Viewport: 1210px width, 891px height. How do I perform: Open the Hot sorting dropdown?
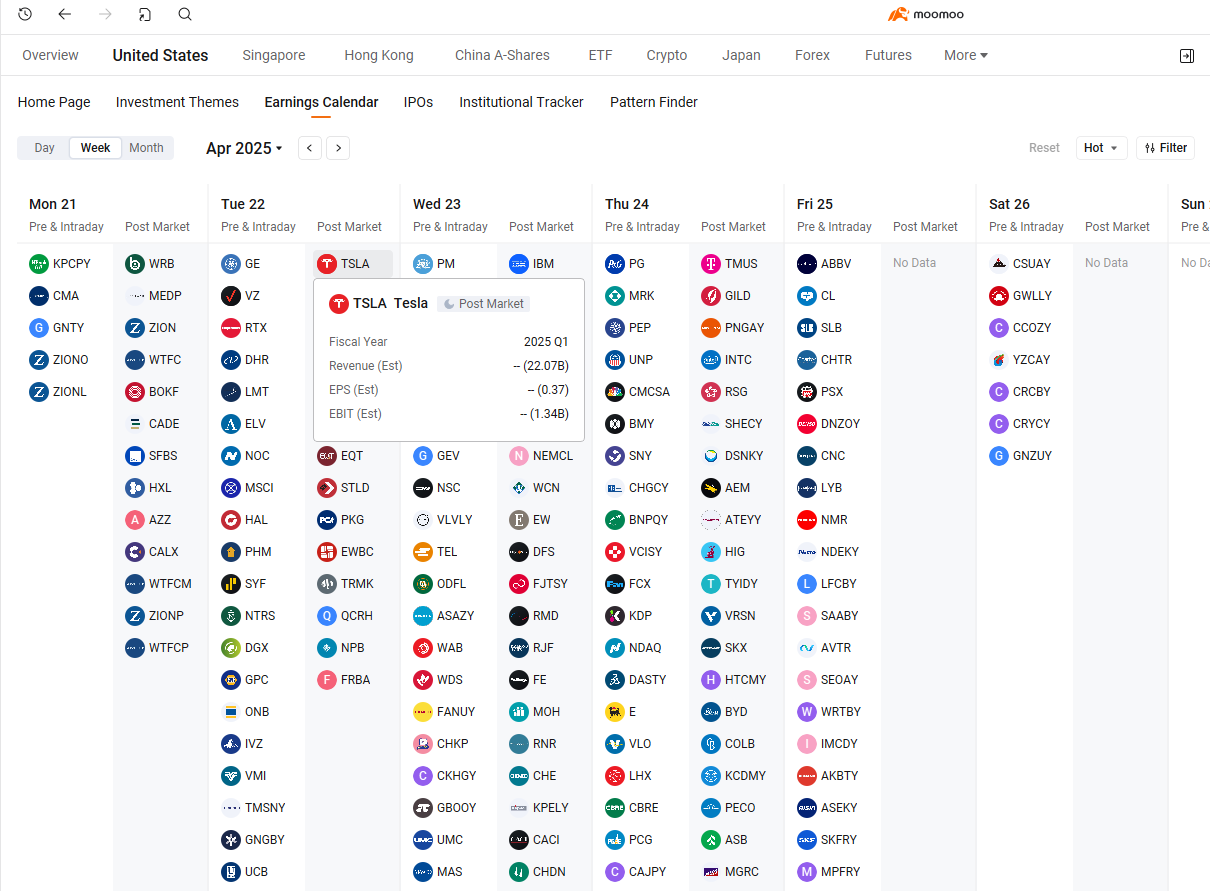click(1101, 148)
